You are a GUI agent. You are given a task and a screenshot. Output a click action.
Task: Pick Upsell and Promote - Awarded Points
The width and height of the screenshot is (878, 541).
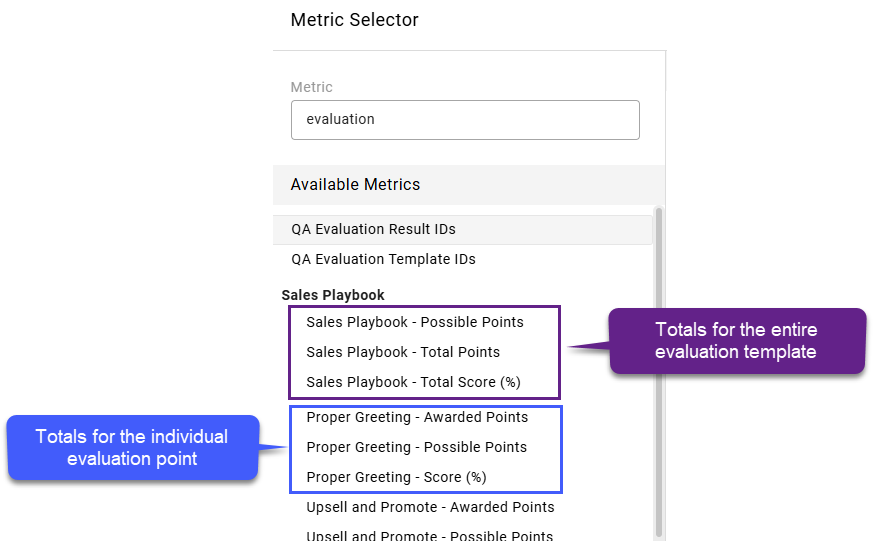430,507
